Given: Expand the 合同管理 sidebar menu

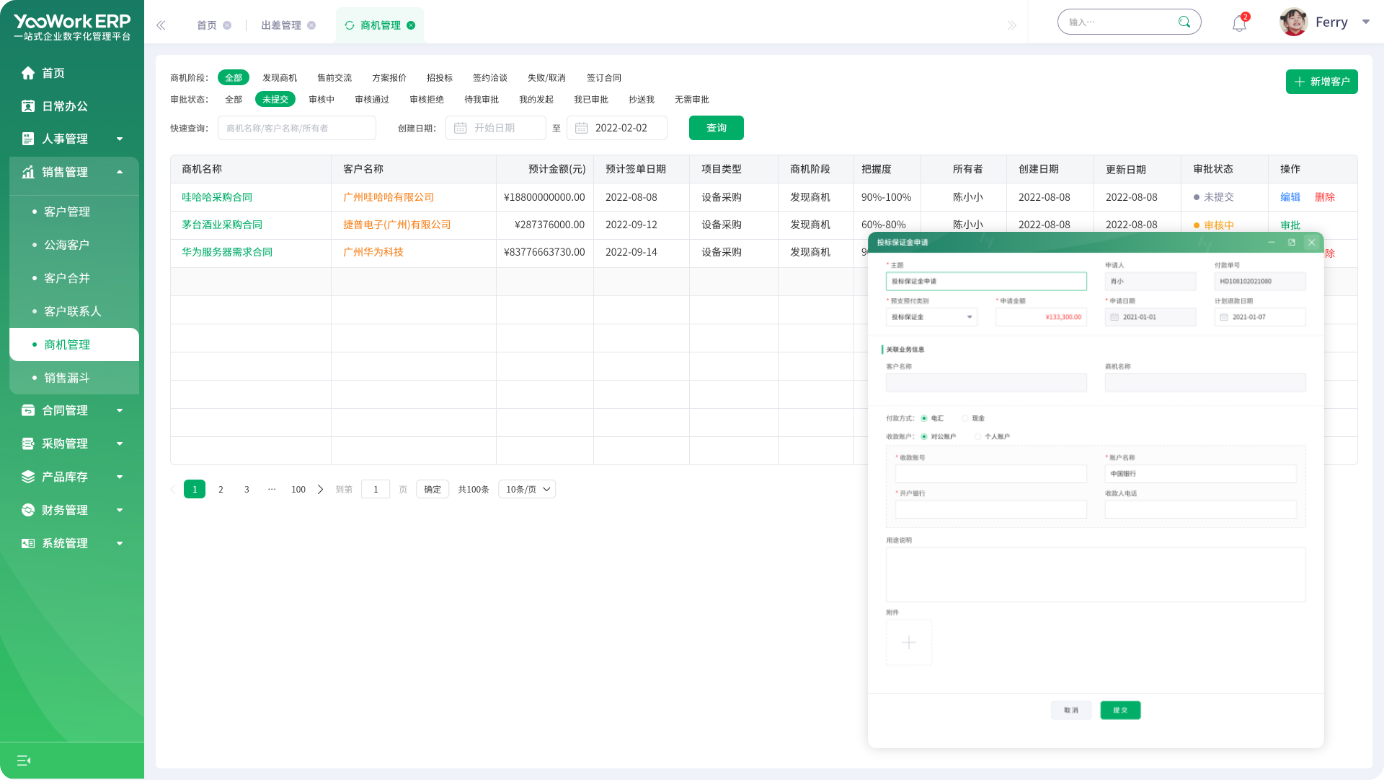Looking at the screenshot, I should (72, 410).
